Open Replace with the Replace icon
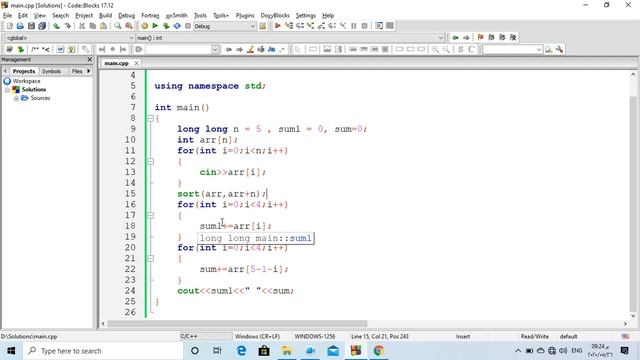Image resolution: width=640 pixels, height=360 pixels. [129, 26]
